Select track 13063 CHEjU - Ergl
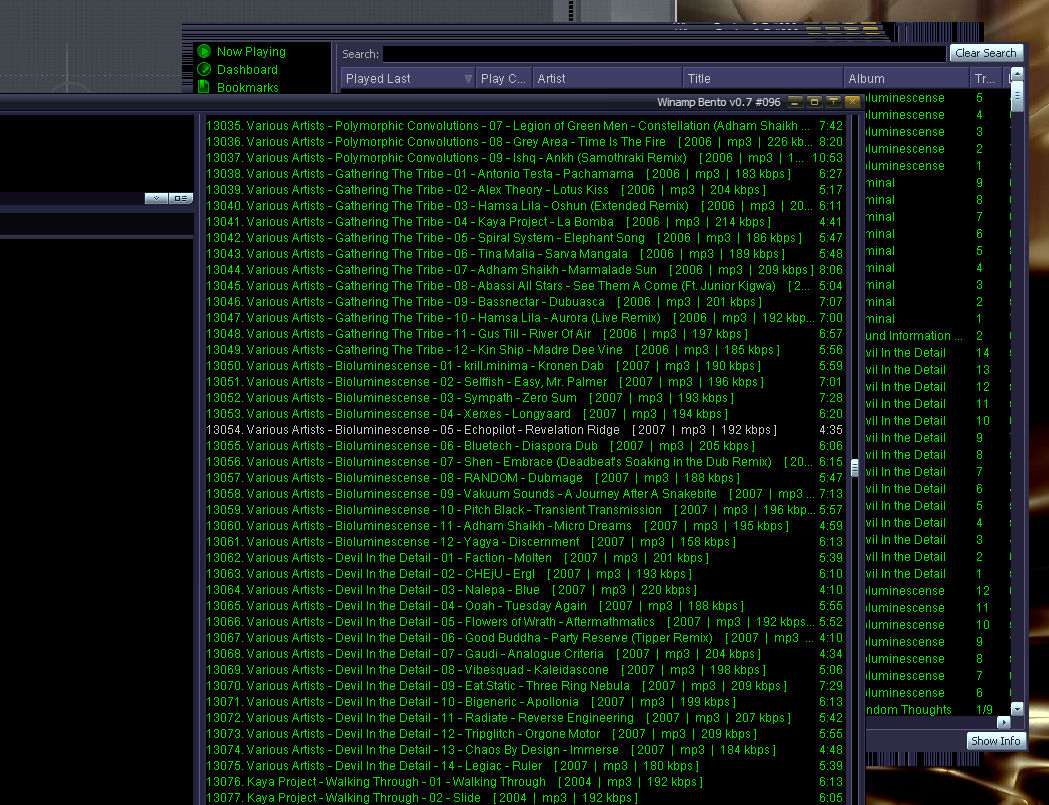The image size is (1049, 805). pos(524,574)
